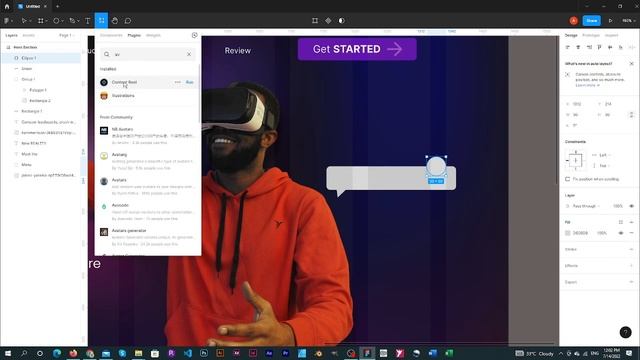Switch to the Components tab in popup
This screenshot has height=360, width=640.
point(111,36)
